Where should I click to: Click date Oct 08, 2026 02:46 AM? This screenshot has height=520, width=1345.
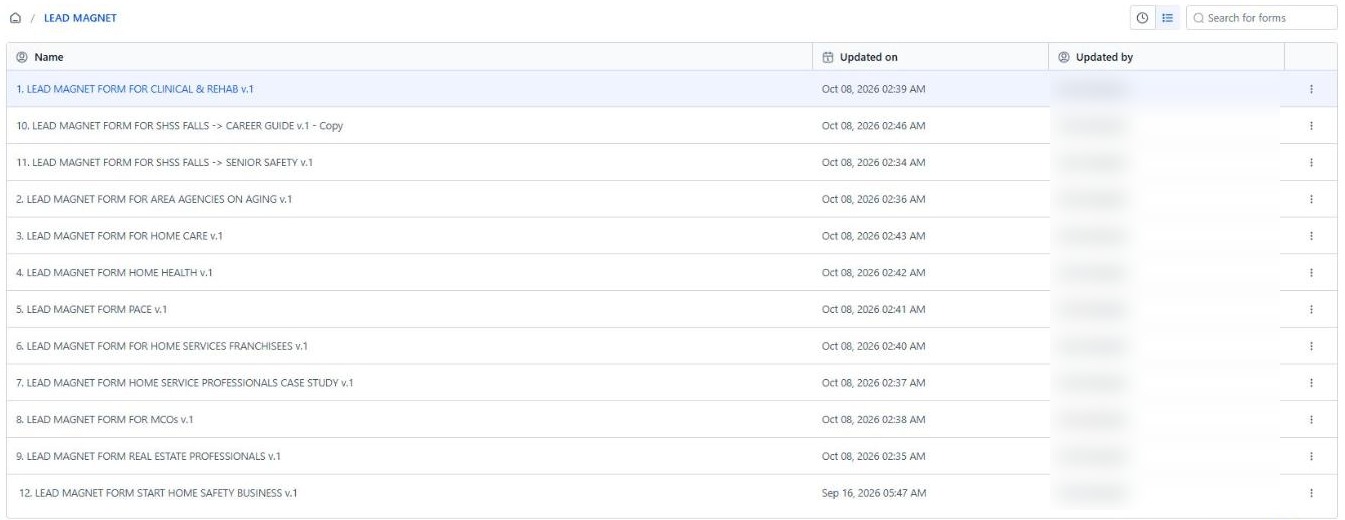pyautogui.click(x=873, y=126)
